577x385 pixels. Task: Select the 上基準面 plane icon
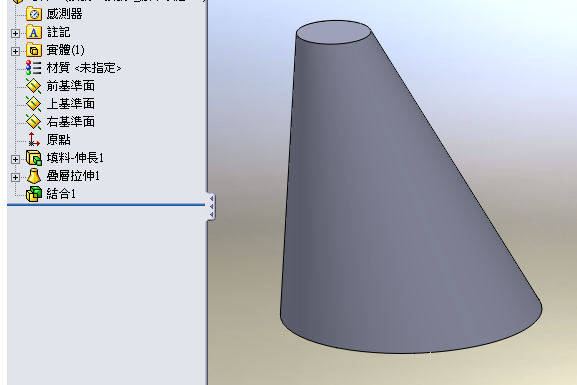click(33, 104)
